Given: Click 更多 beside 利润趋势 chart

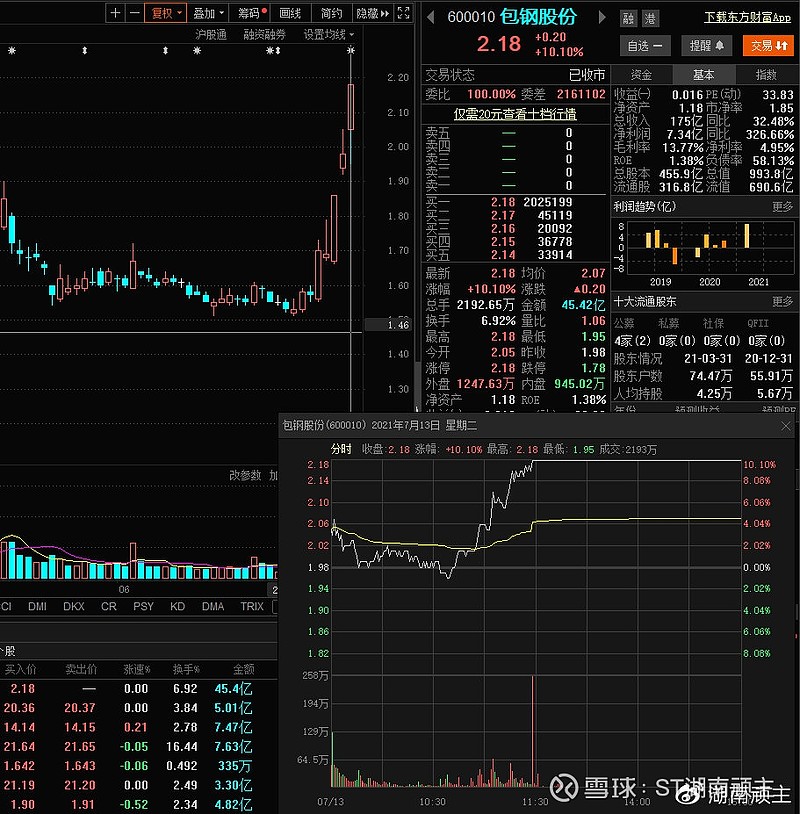Looking at the screenshot, I should [x=782, y=207].
